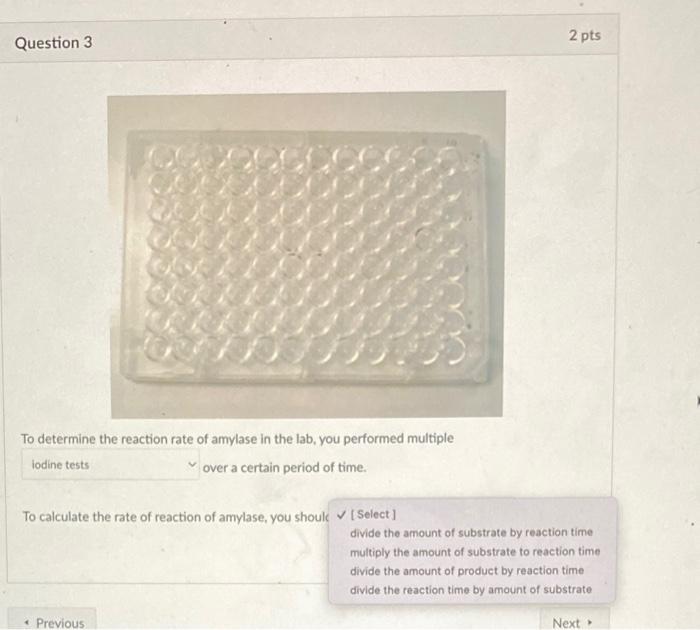Click the chevron on iodine tests dropdown

pos(192,464)
